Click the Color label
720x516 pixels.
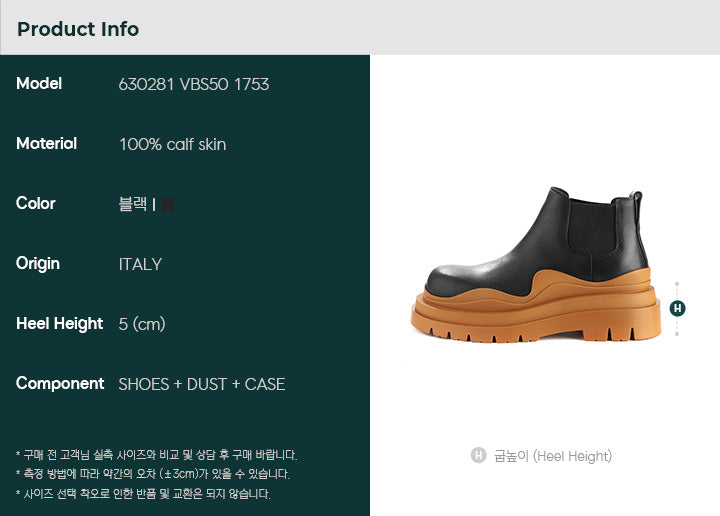tap(36, 203)
